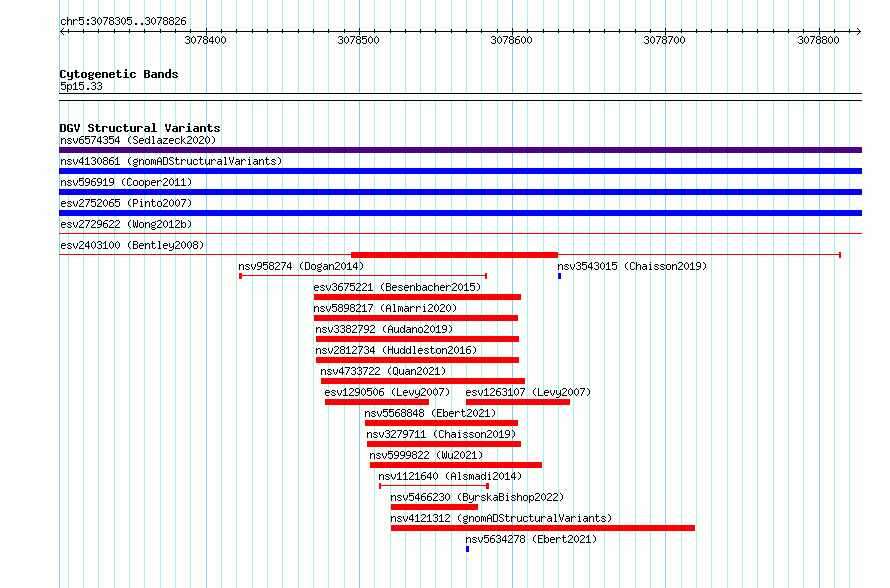The height and width of the screenshot is (588, 890).
Task: Click the 3078500 ruler position
Action: tap(359, 40)
